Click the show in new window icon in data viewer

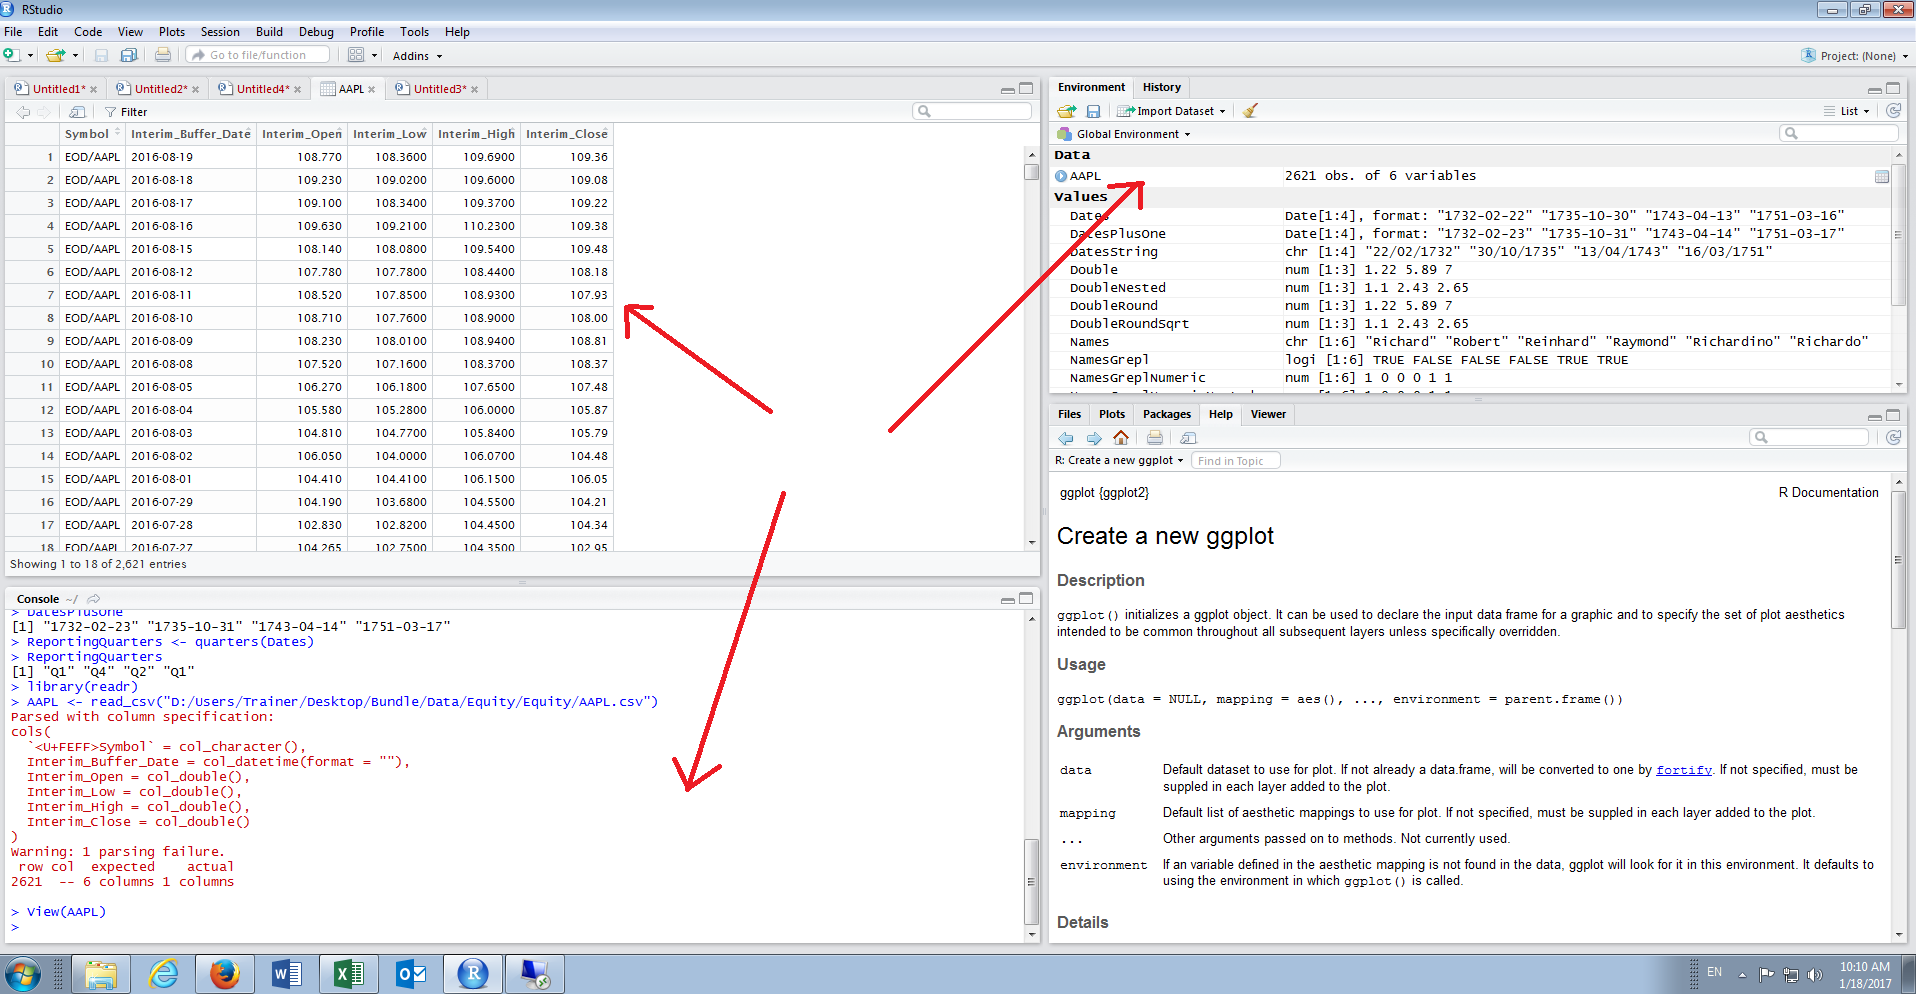[77, 112]
